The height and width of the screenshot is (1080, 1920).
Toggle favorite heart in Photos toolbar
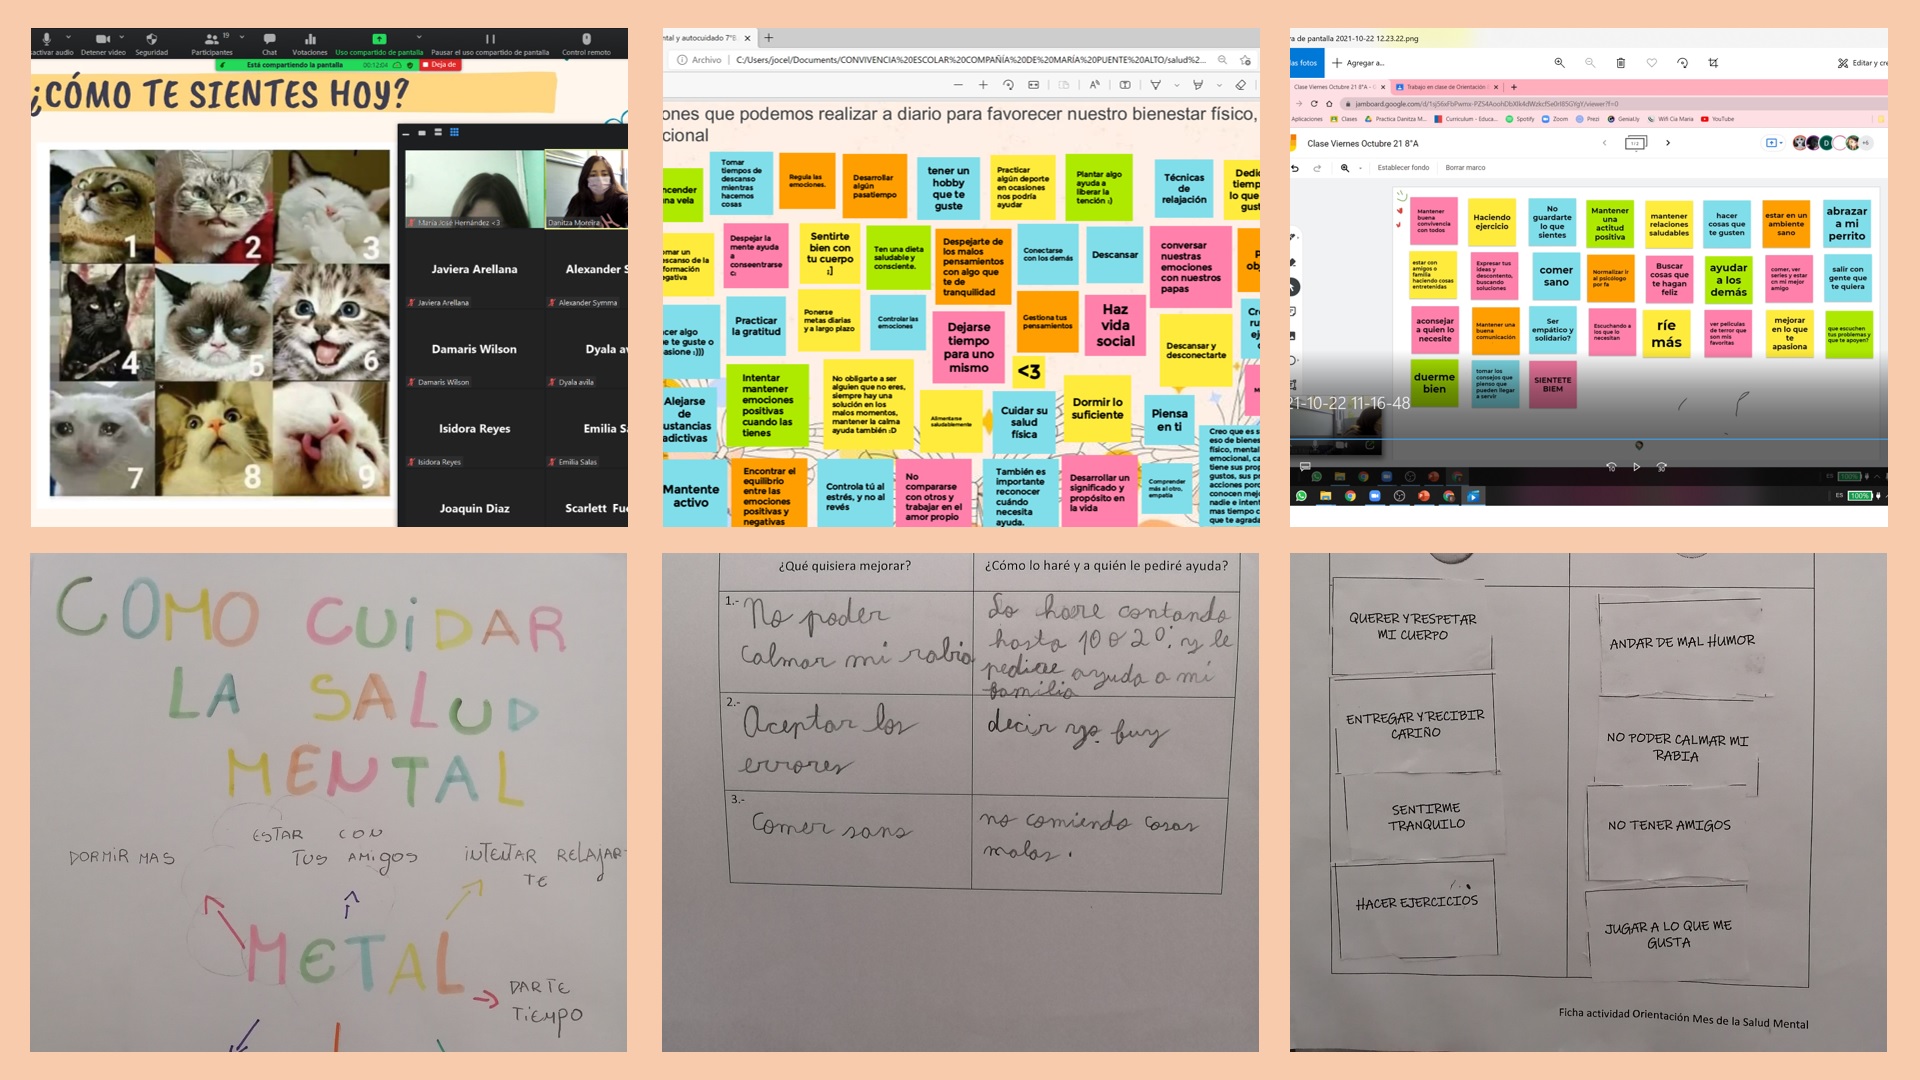pyautogui.click(x=1651, y=63)
